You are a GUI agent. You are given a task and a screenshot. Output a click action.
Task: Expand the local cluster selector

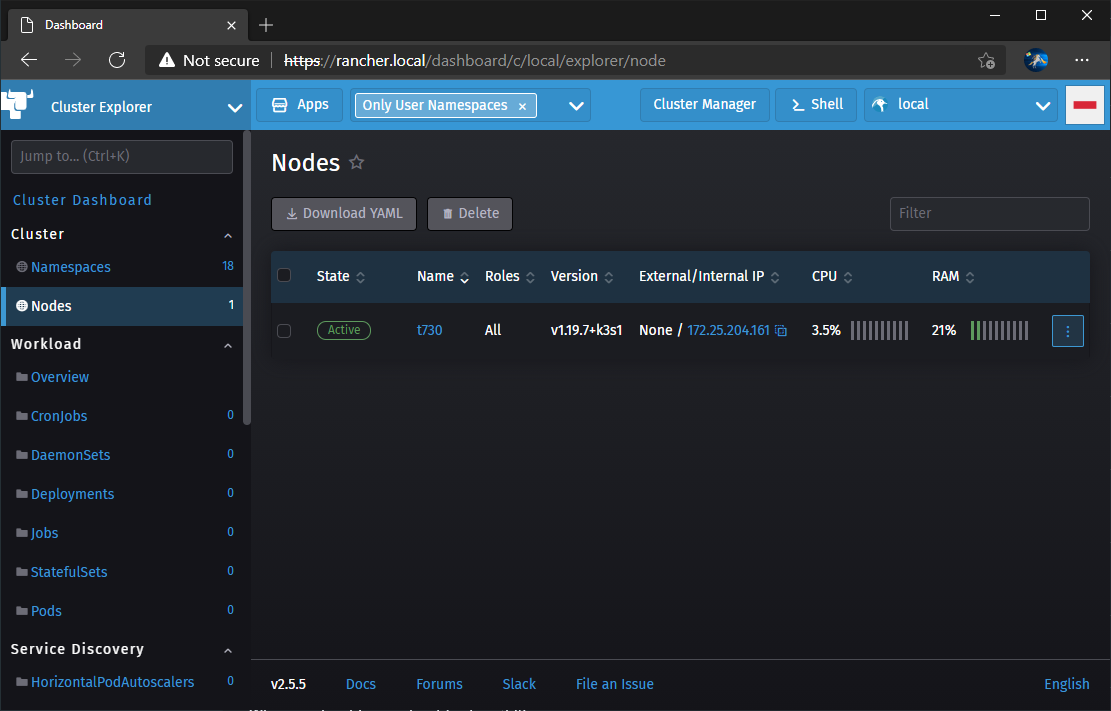pos(1044,104)
